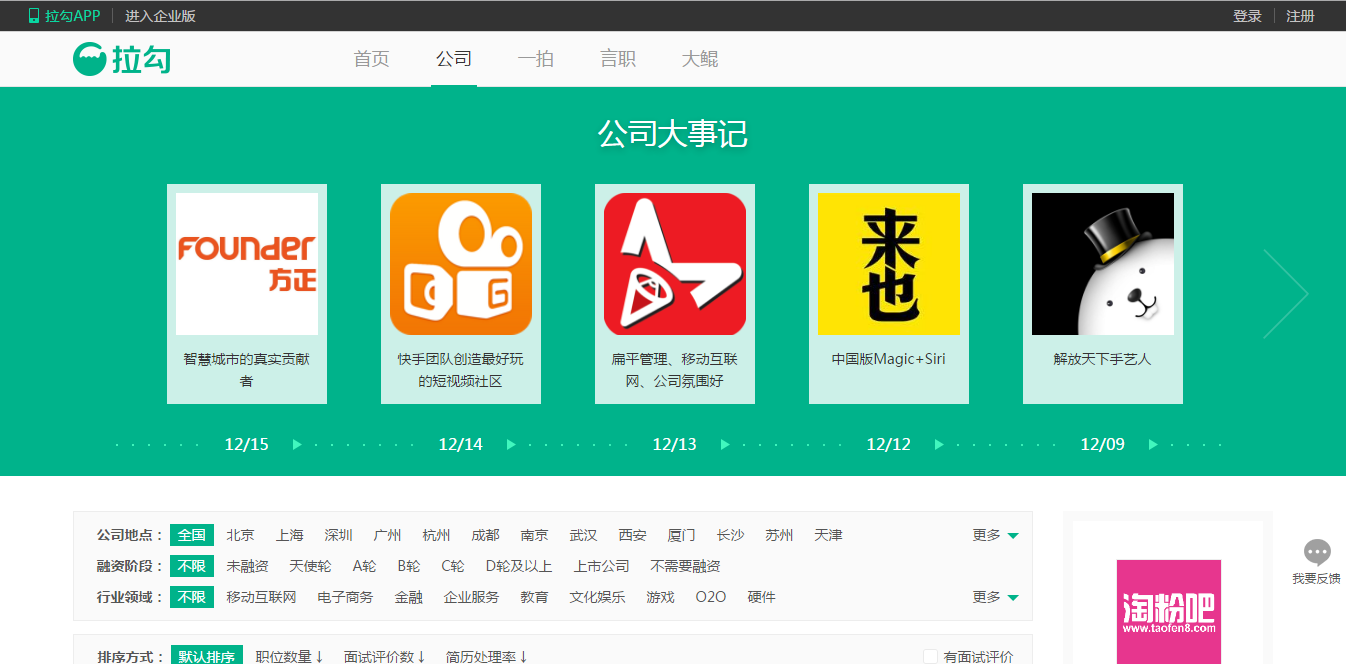Sort companies by 面试评价数
This screenshot has width=1346, height=664.
[x=385, y=657]
